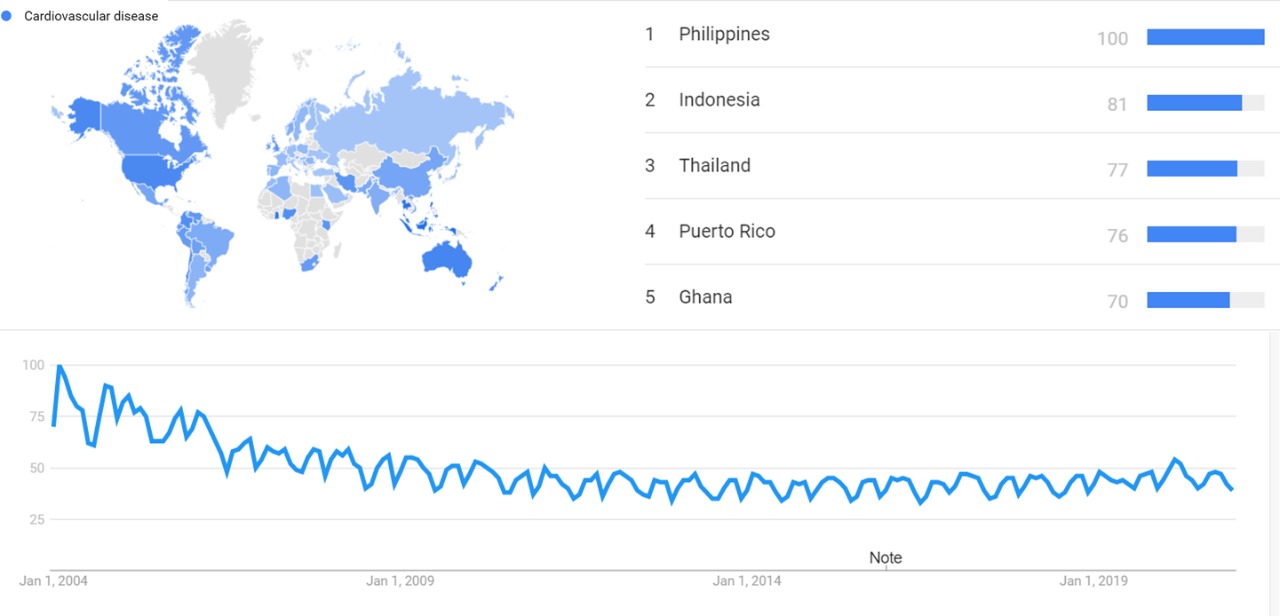Click Ghana's interest bar showing 70

pyautogui.click(x=1188, y=300)
